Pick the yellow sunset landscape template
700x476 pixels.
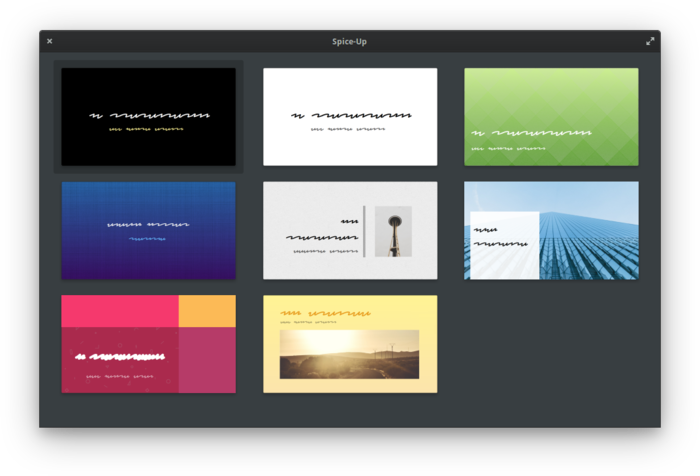coord(350,344)
